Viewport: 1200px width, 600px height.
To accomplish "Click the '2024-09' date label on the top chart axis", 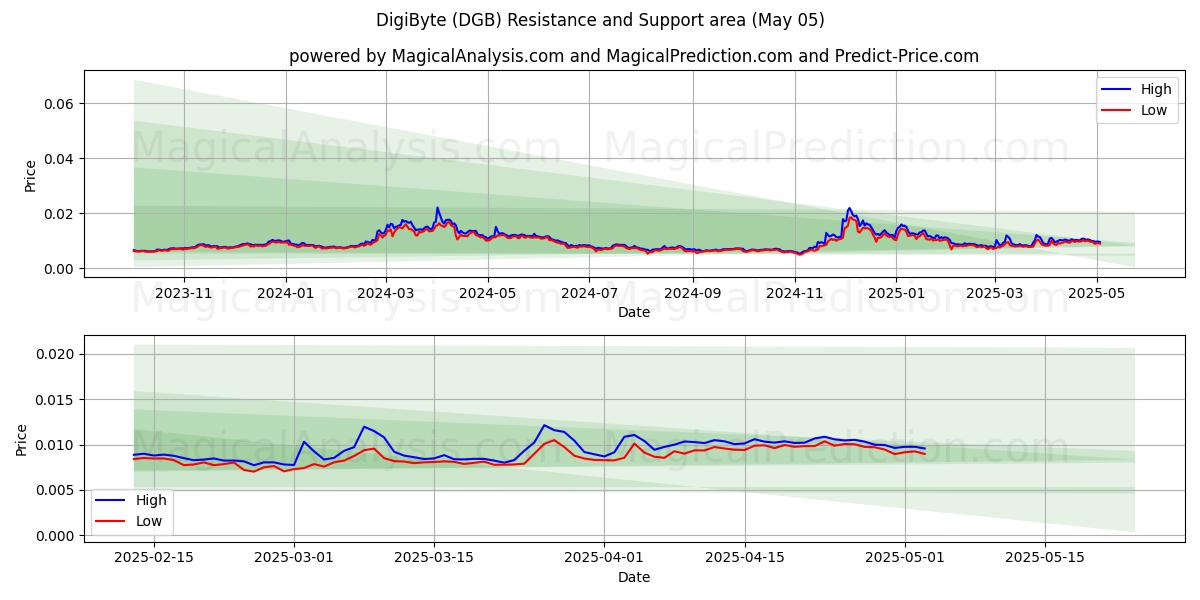I will click(x=693, y=293).
